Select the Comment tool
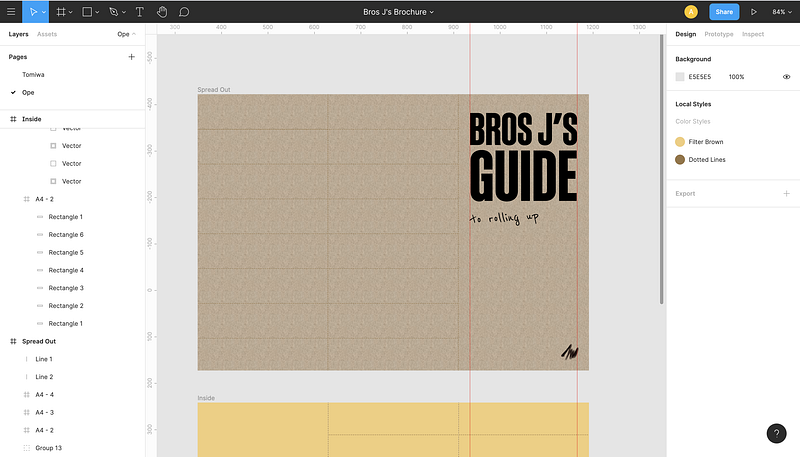Screen dimensions: 800x457 tap(184, 12)
